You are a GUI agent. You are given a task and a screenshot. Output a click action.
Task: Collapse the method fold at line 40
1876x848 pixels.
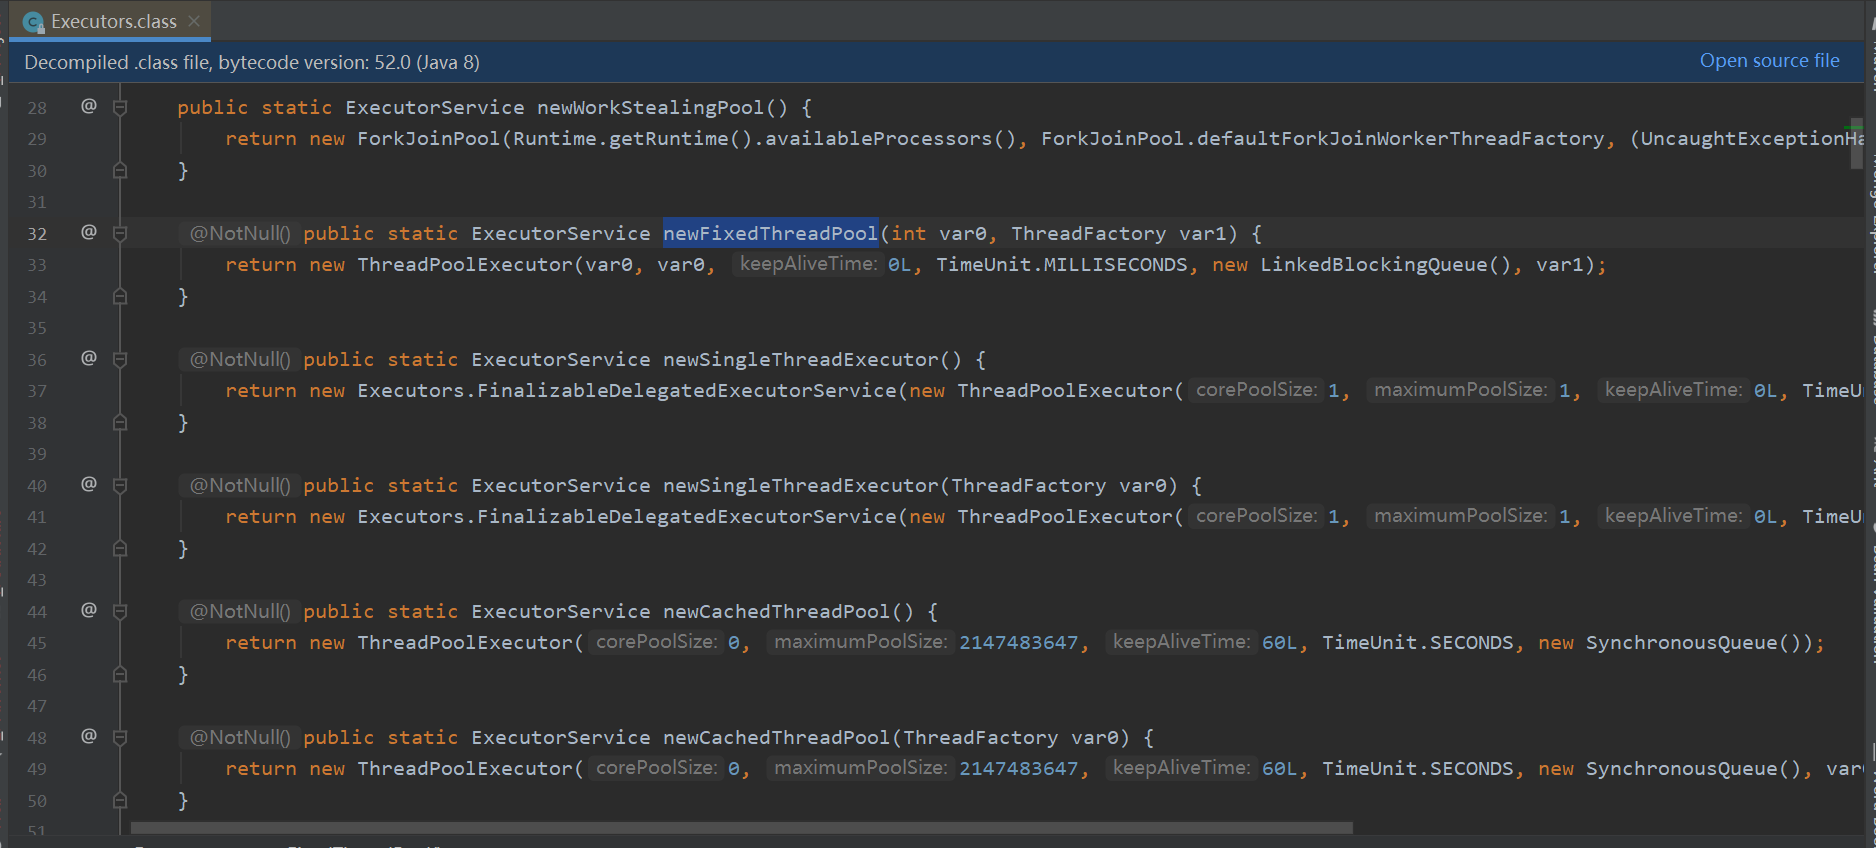[120, 485]
